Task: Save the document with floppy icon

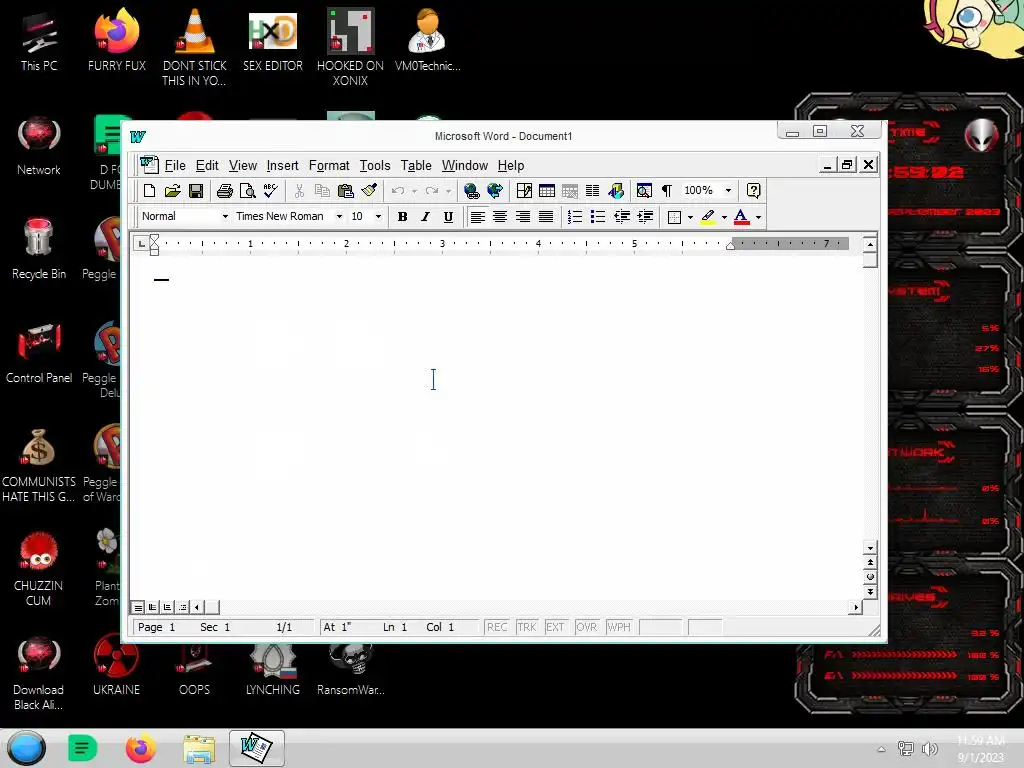Action: tap(196, 191)
